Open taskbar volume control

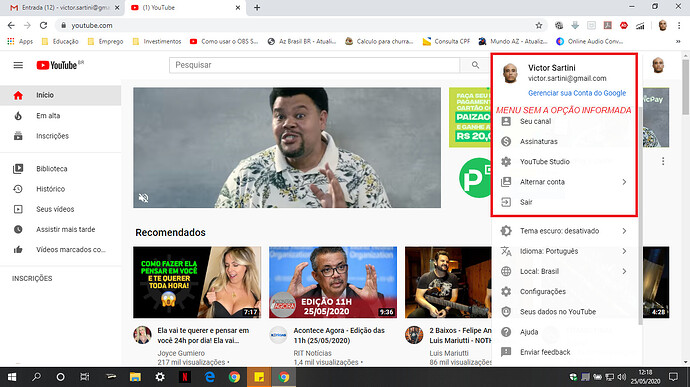[x=621, y=377]
